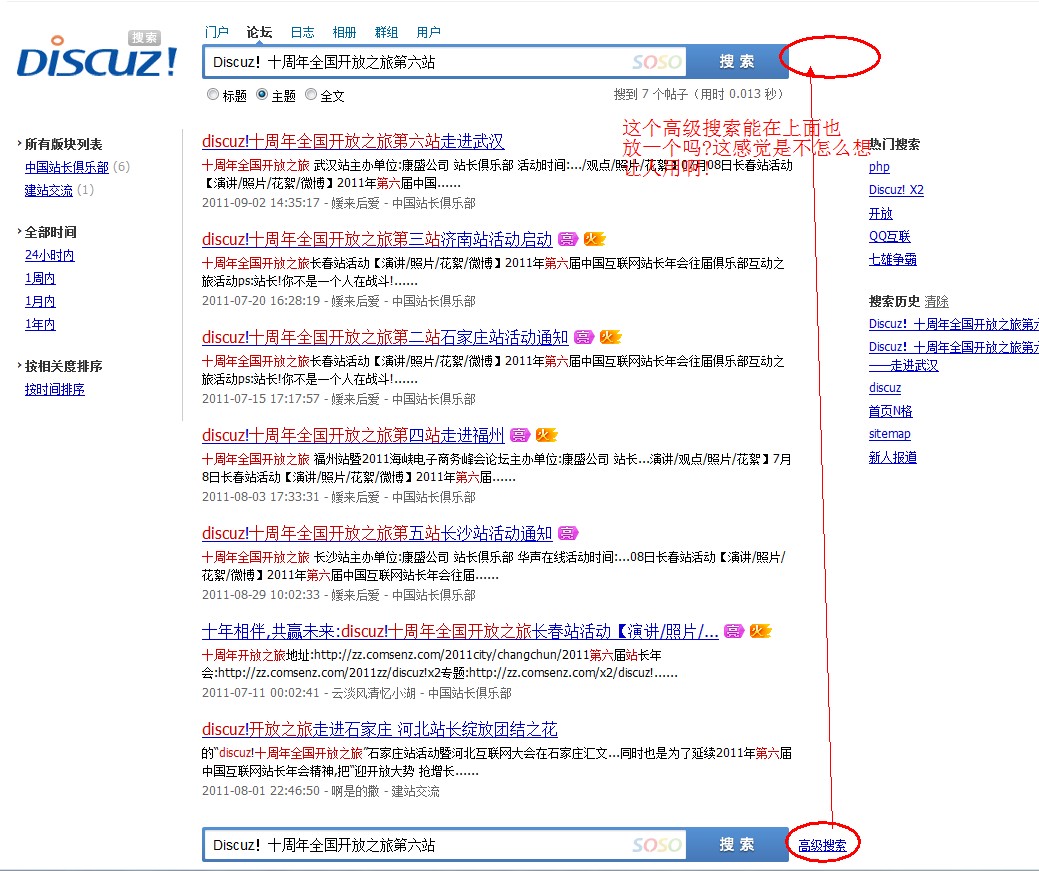Switch to the 论坛 search tab
The image size is (1039, 871).
click(x=259, y=32)
